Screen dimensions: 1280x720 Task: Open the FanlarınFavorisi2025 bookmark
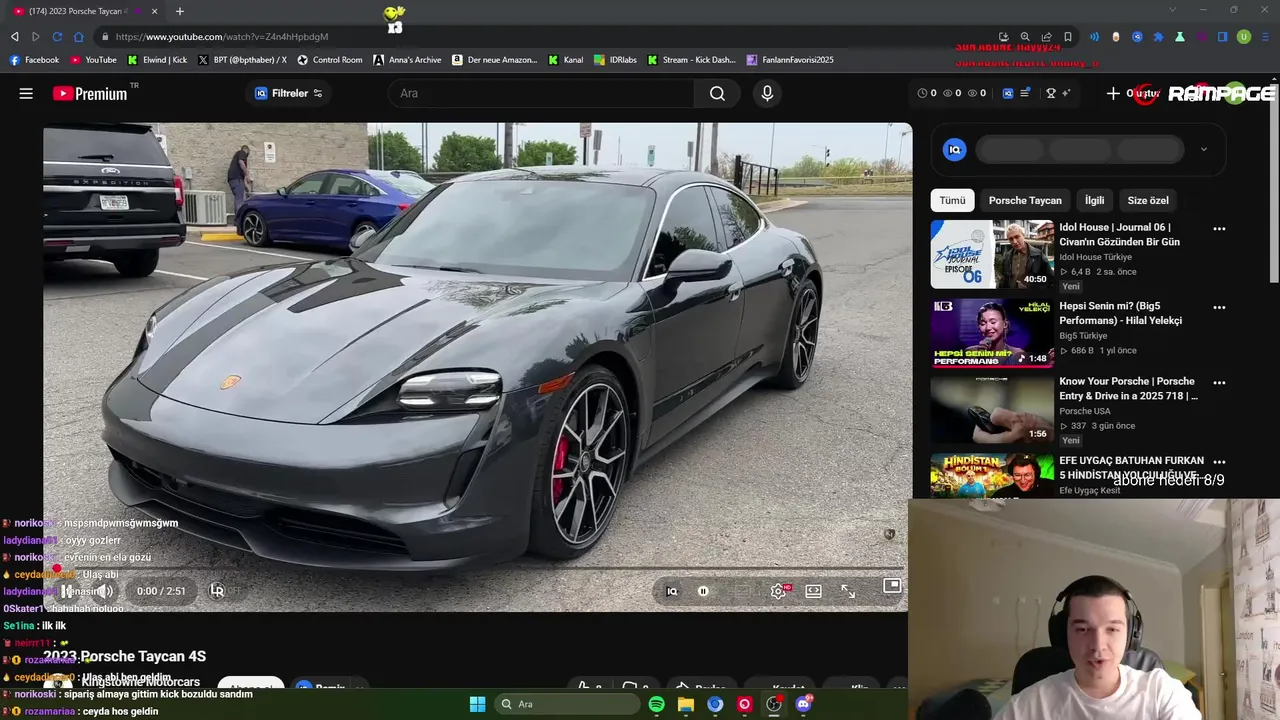(x=790, y=60)
